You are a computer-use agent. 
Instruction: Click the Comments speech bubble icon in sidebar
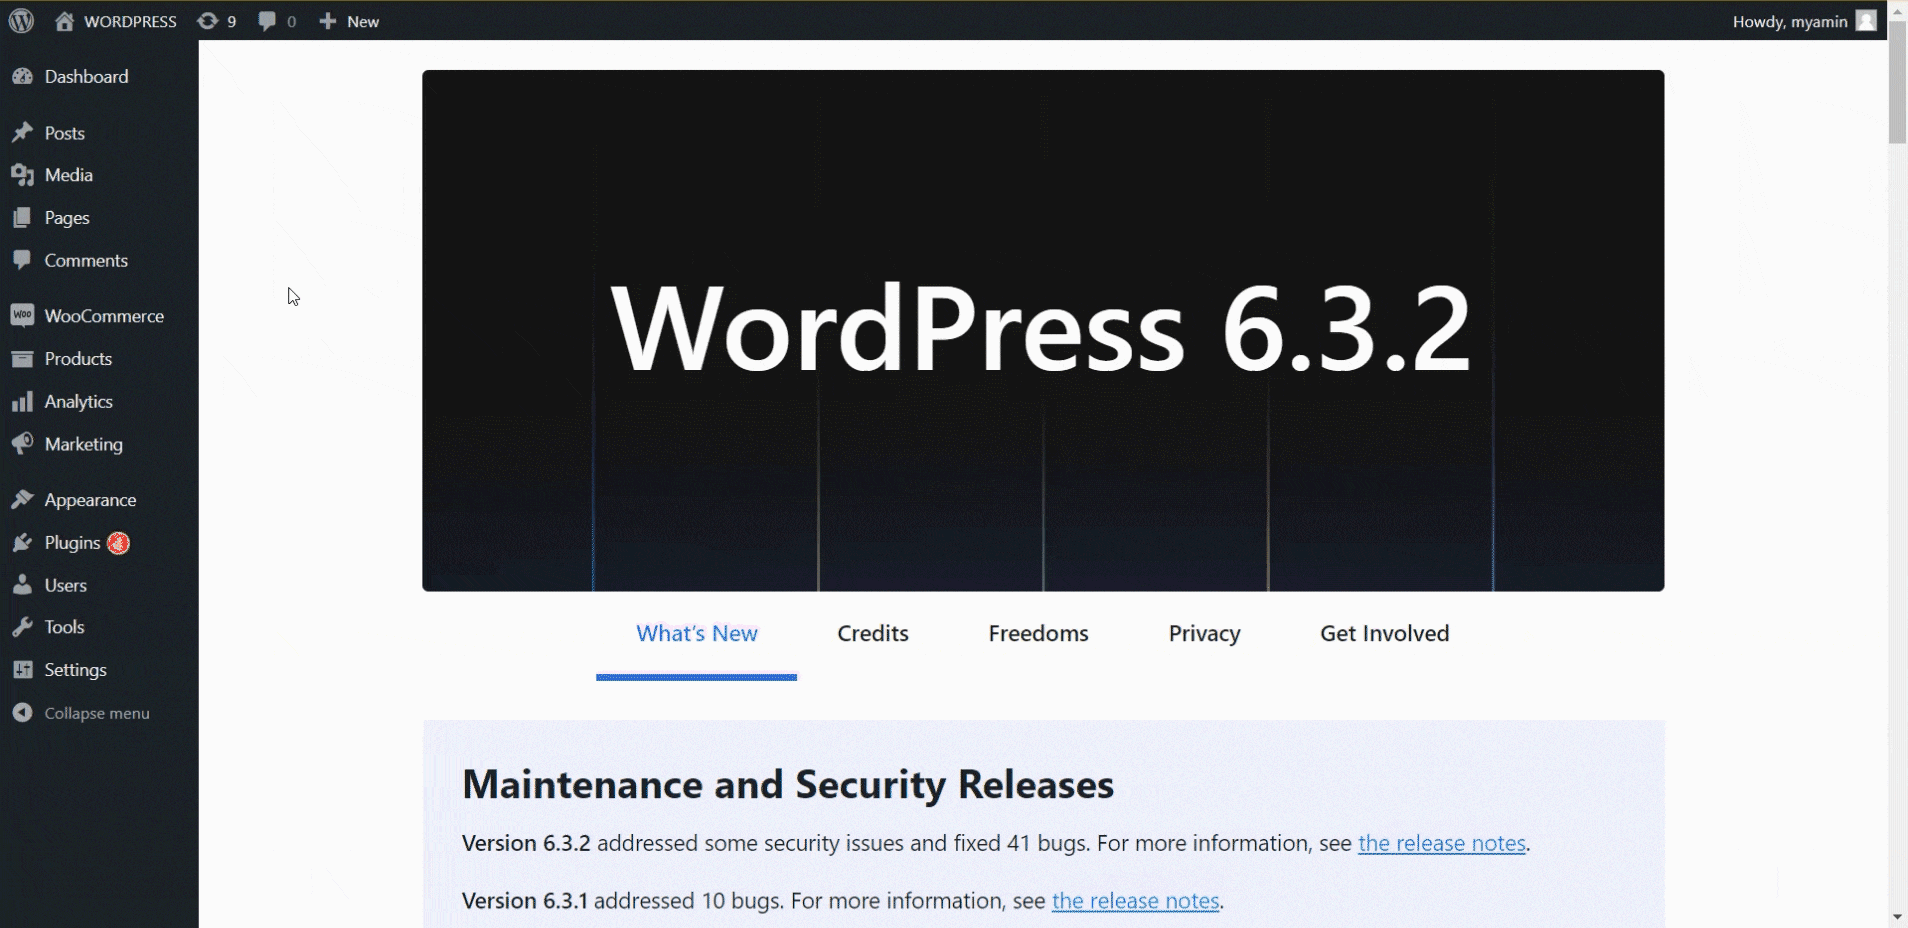click(x=22, y=261)
